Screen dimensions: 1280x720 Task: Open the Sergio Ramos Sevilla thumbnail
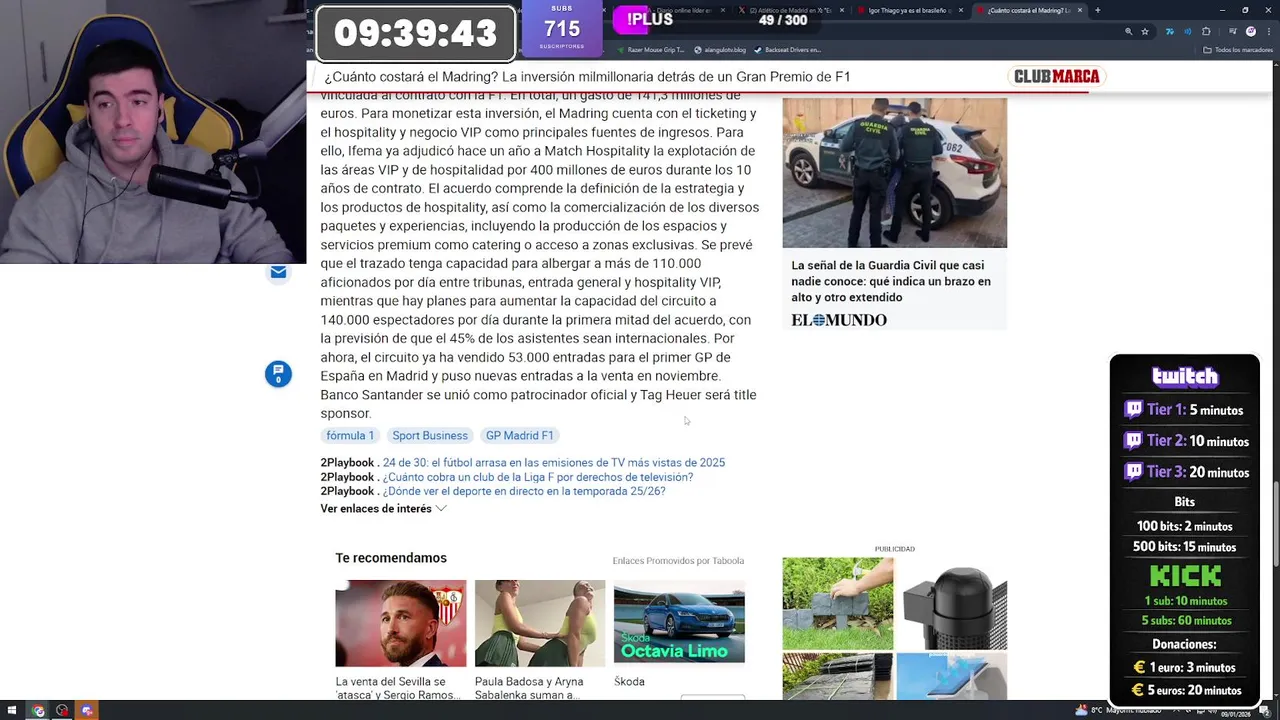400,623
